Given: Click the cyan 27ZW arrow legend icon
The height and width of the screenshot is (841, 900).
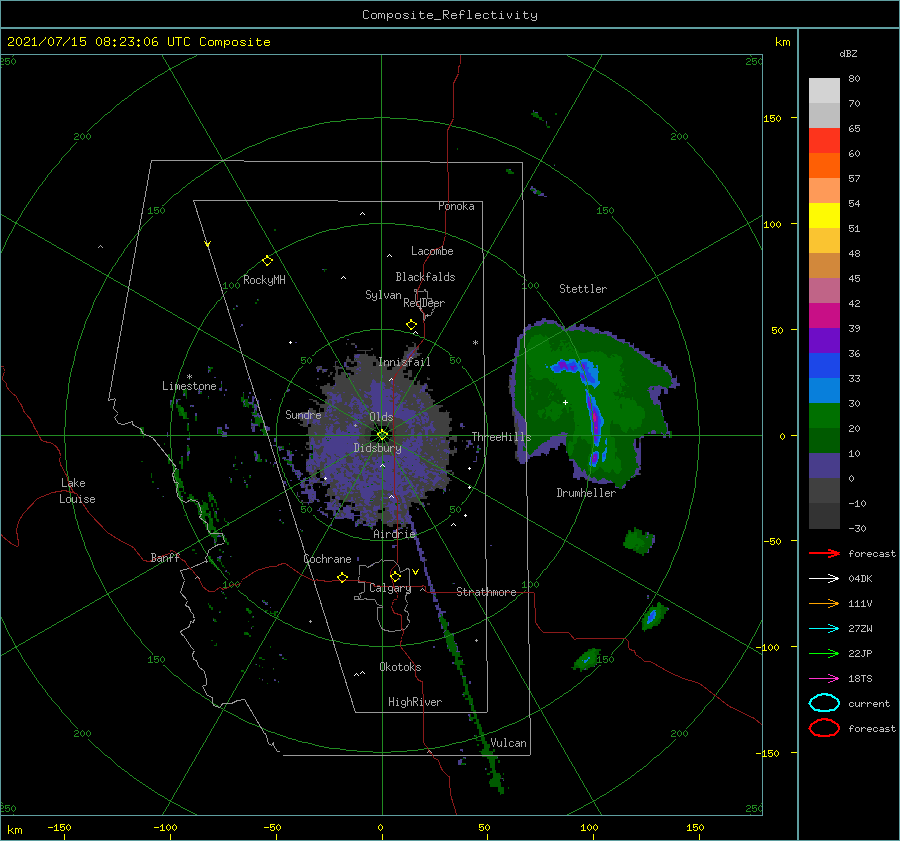Looking at the screenshot, I should tap(824, 629).
